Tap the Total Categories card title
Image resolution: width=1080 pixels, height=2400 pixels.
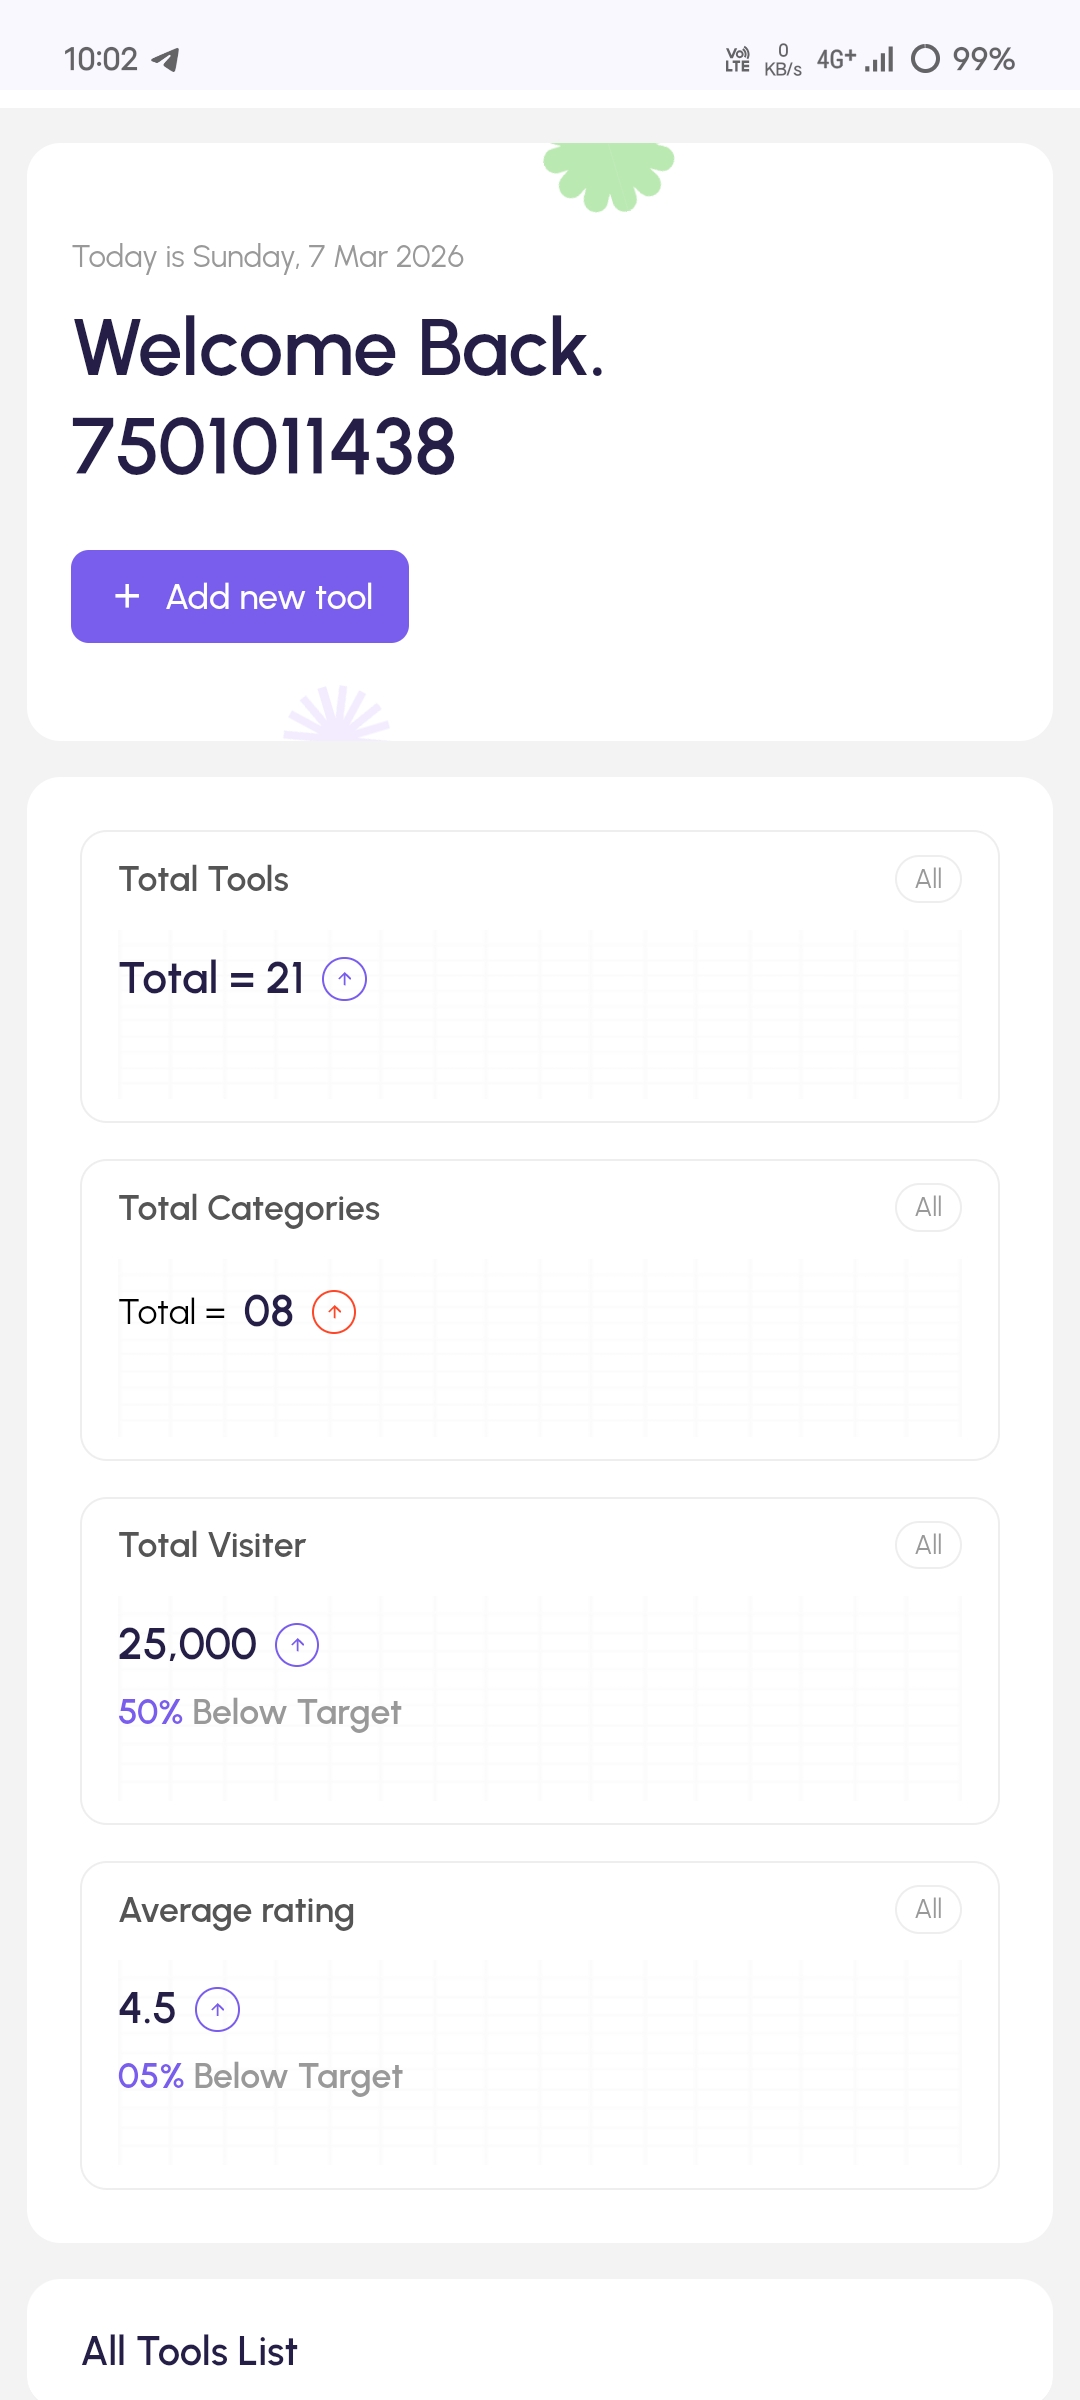pyautogui.click(x=249, y=1208)
